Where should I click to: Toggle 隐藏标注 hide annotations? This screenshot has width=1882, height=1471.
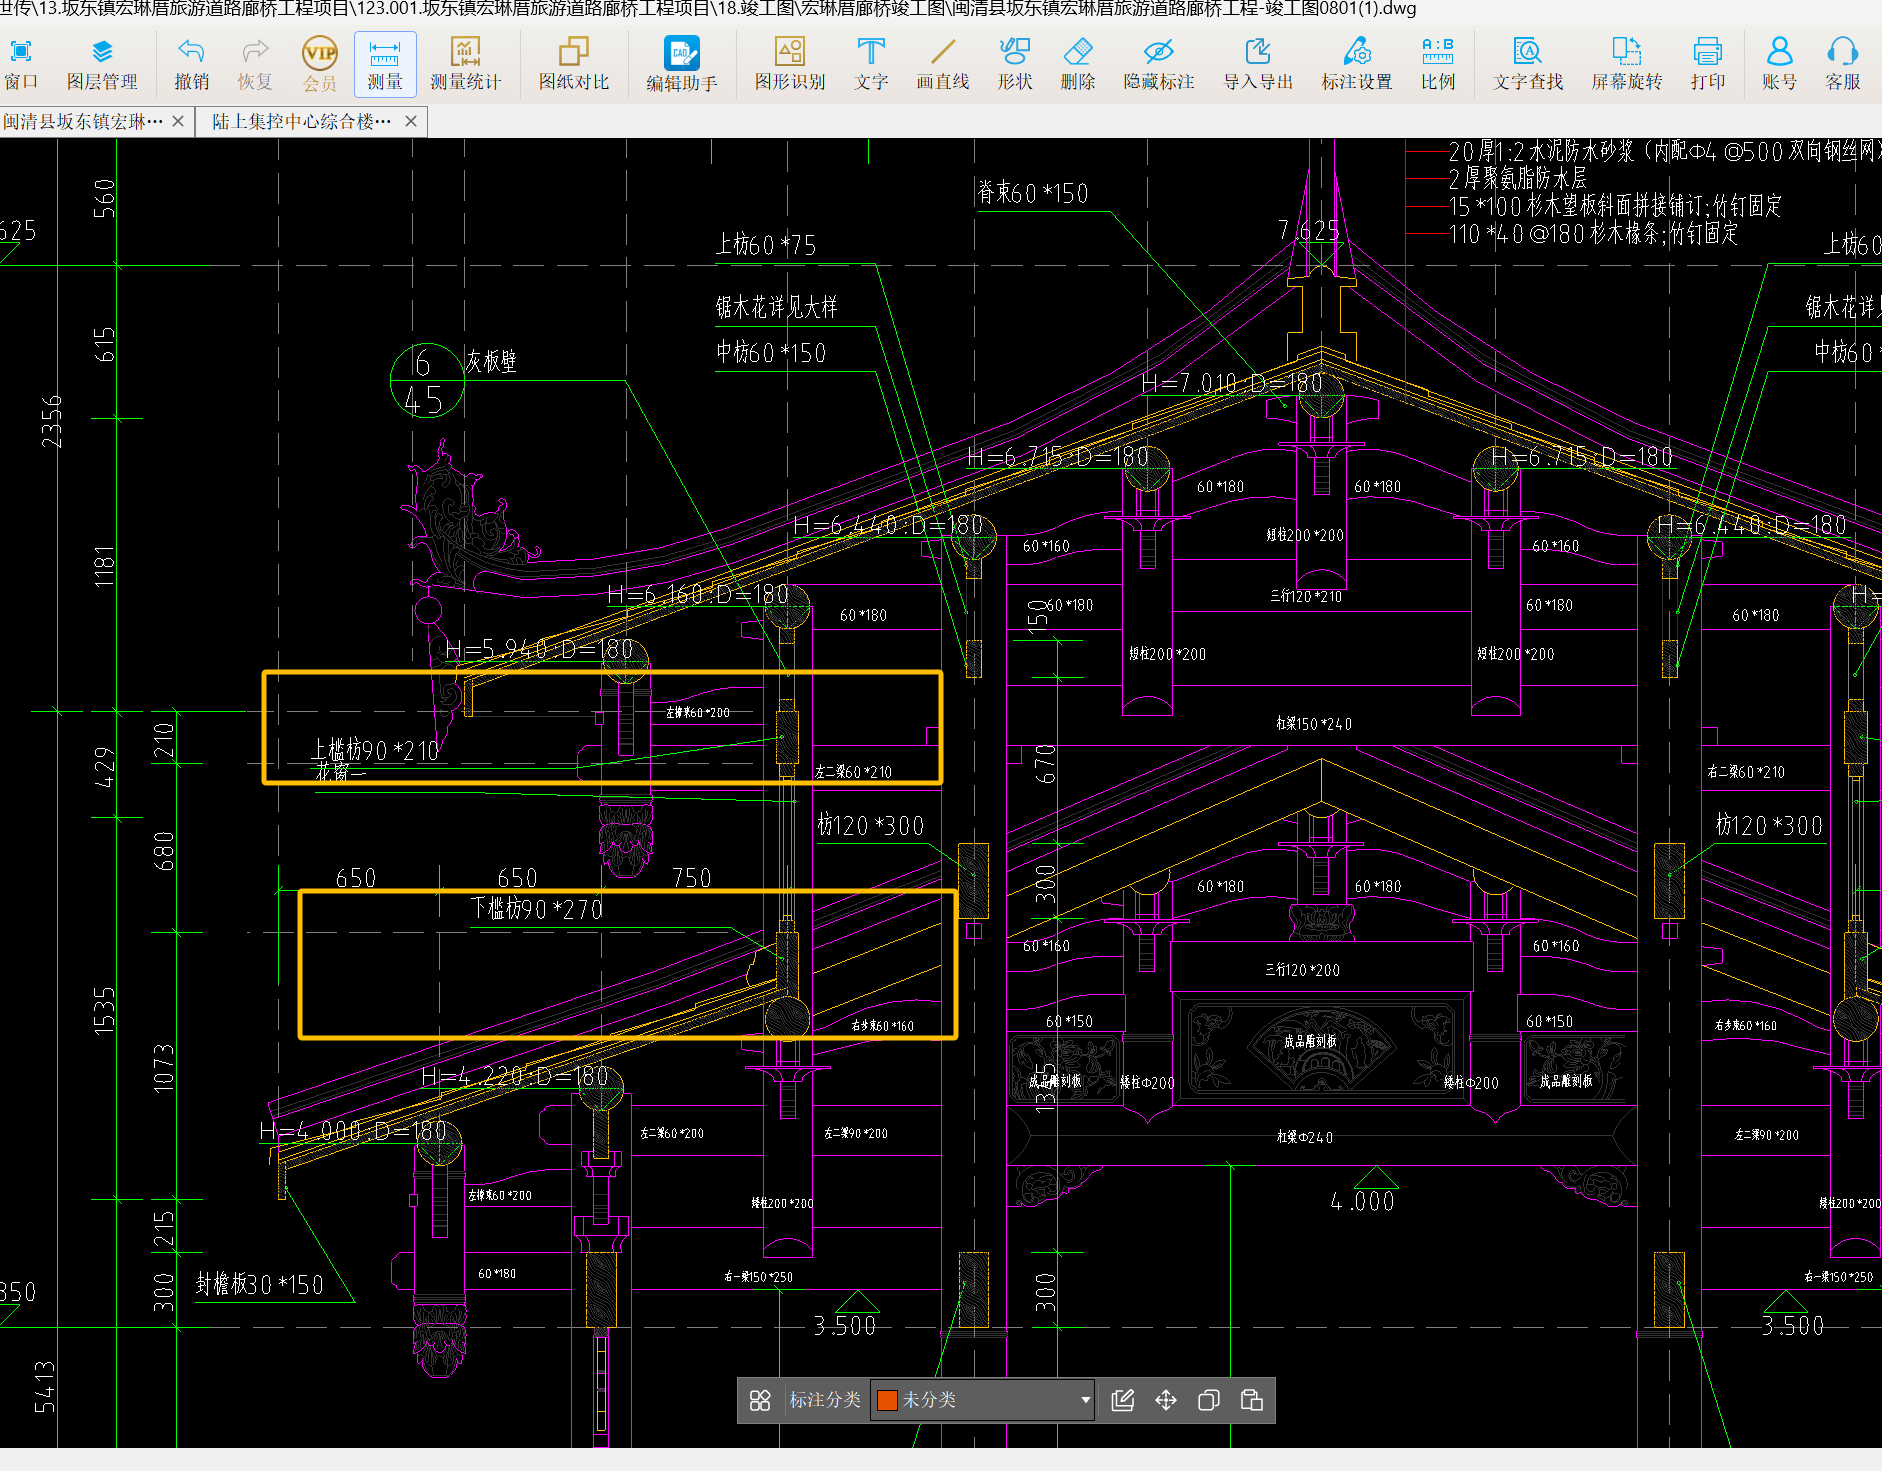point(1159,64)
